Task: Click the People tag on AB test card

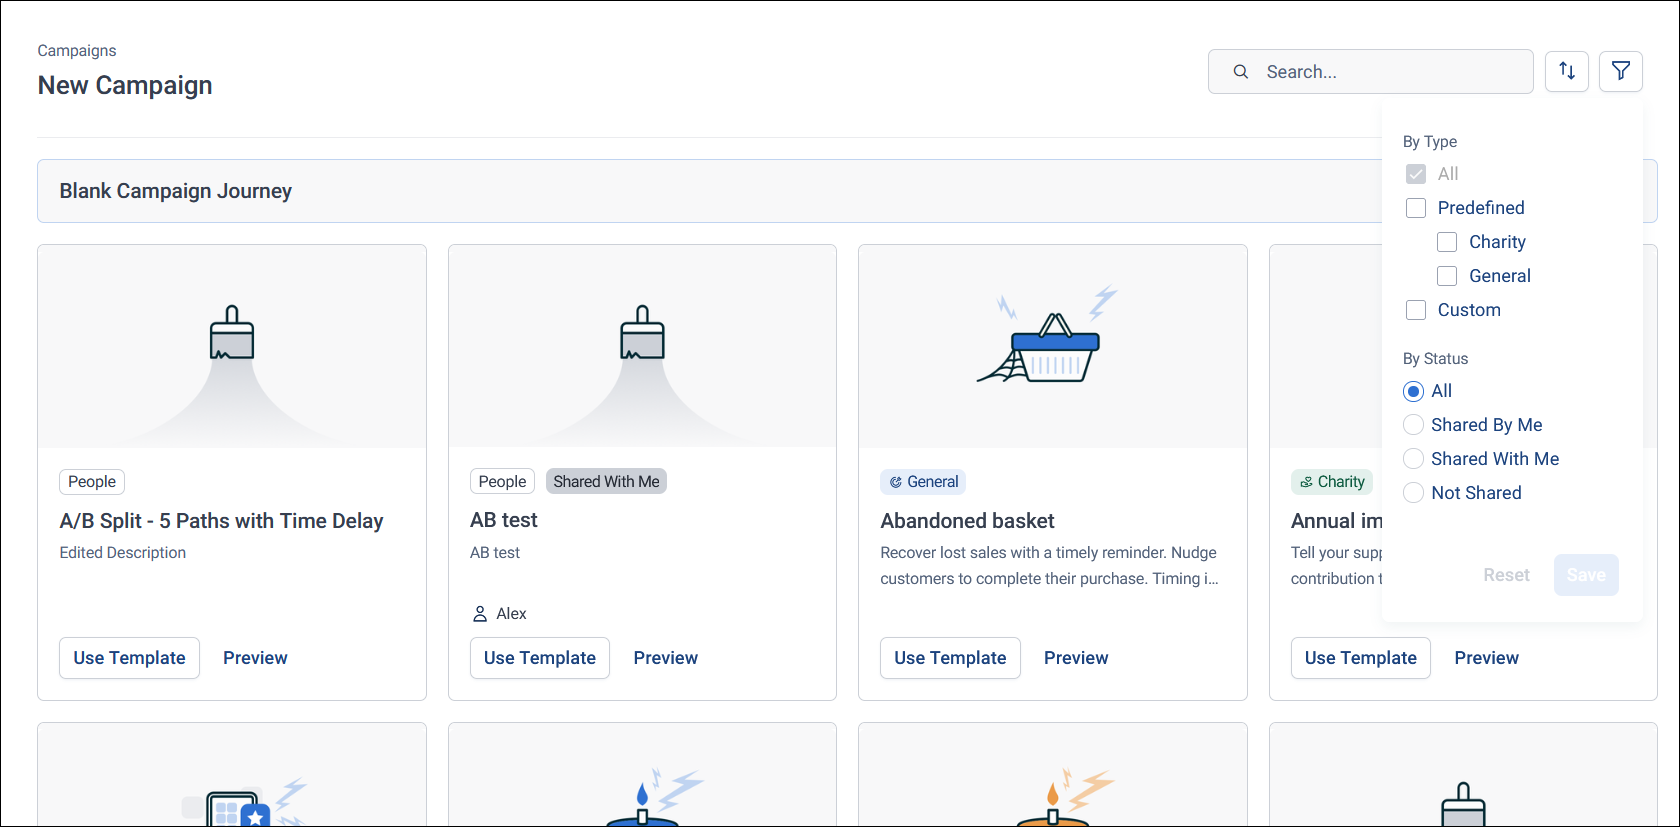Action: click(502, 482)
